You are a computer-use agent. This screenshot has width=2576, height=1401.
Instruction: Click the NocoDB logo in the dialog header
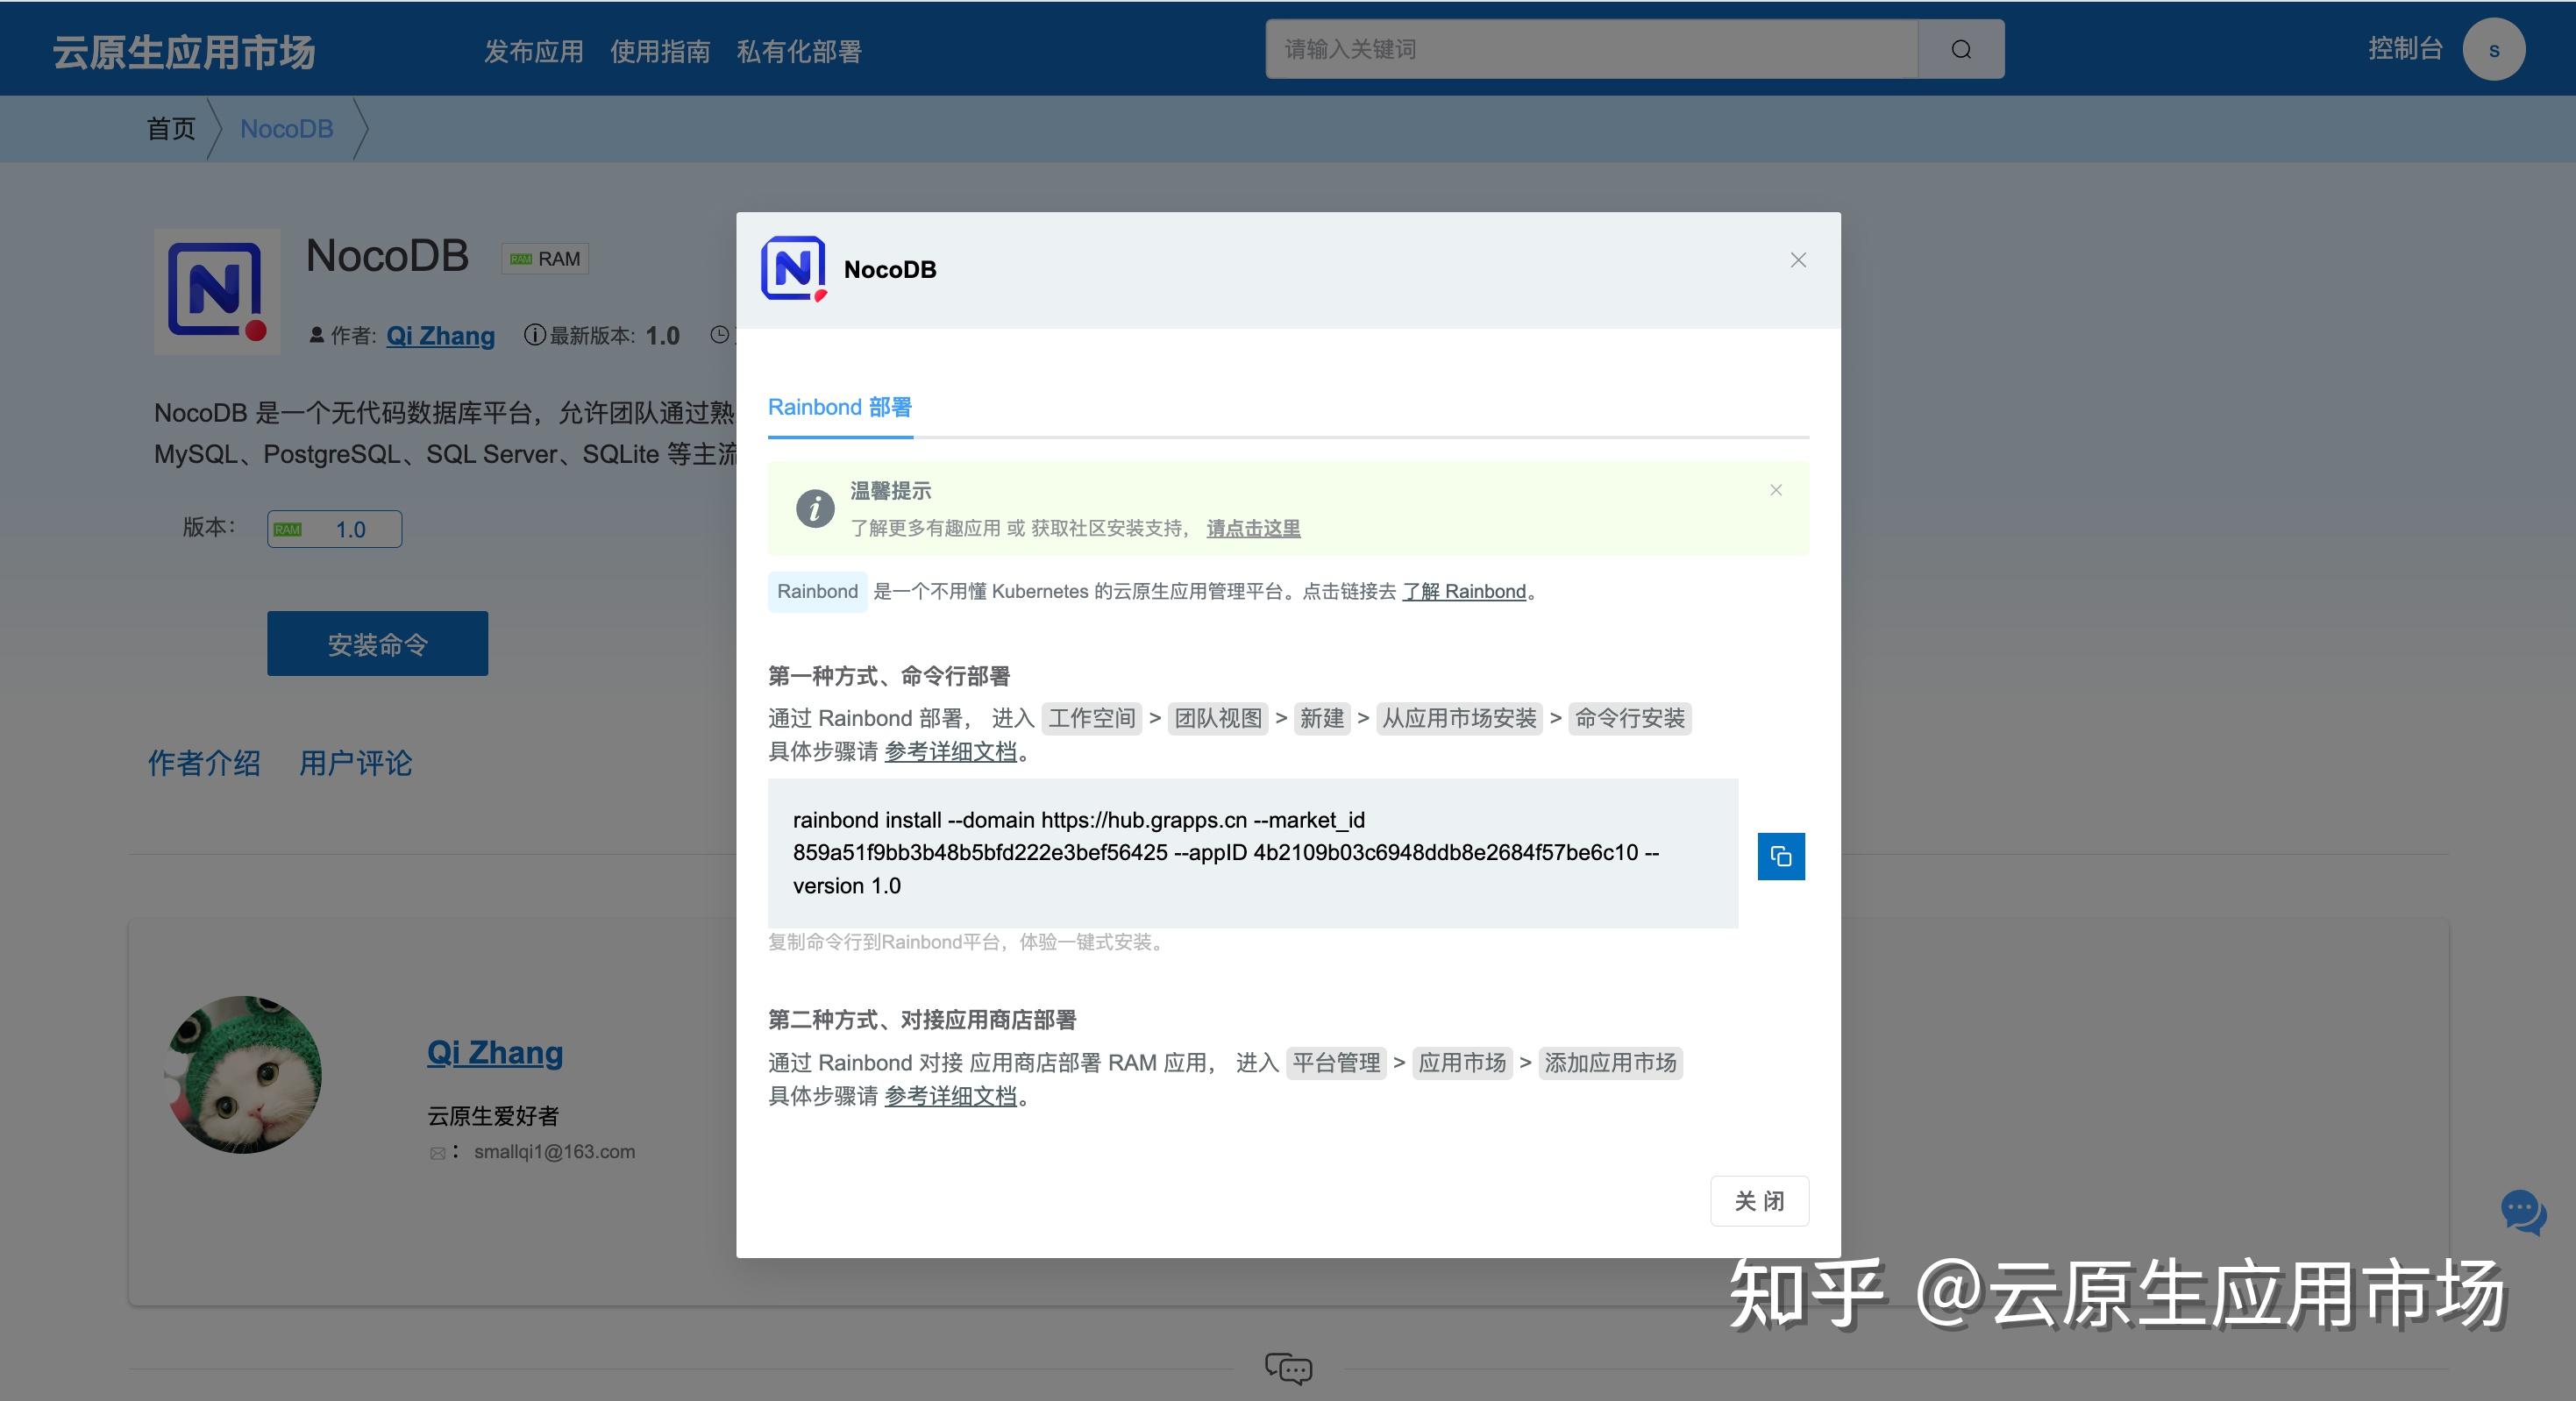793,268
